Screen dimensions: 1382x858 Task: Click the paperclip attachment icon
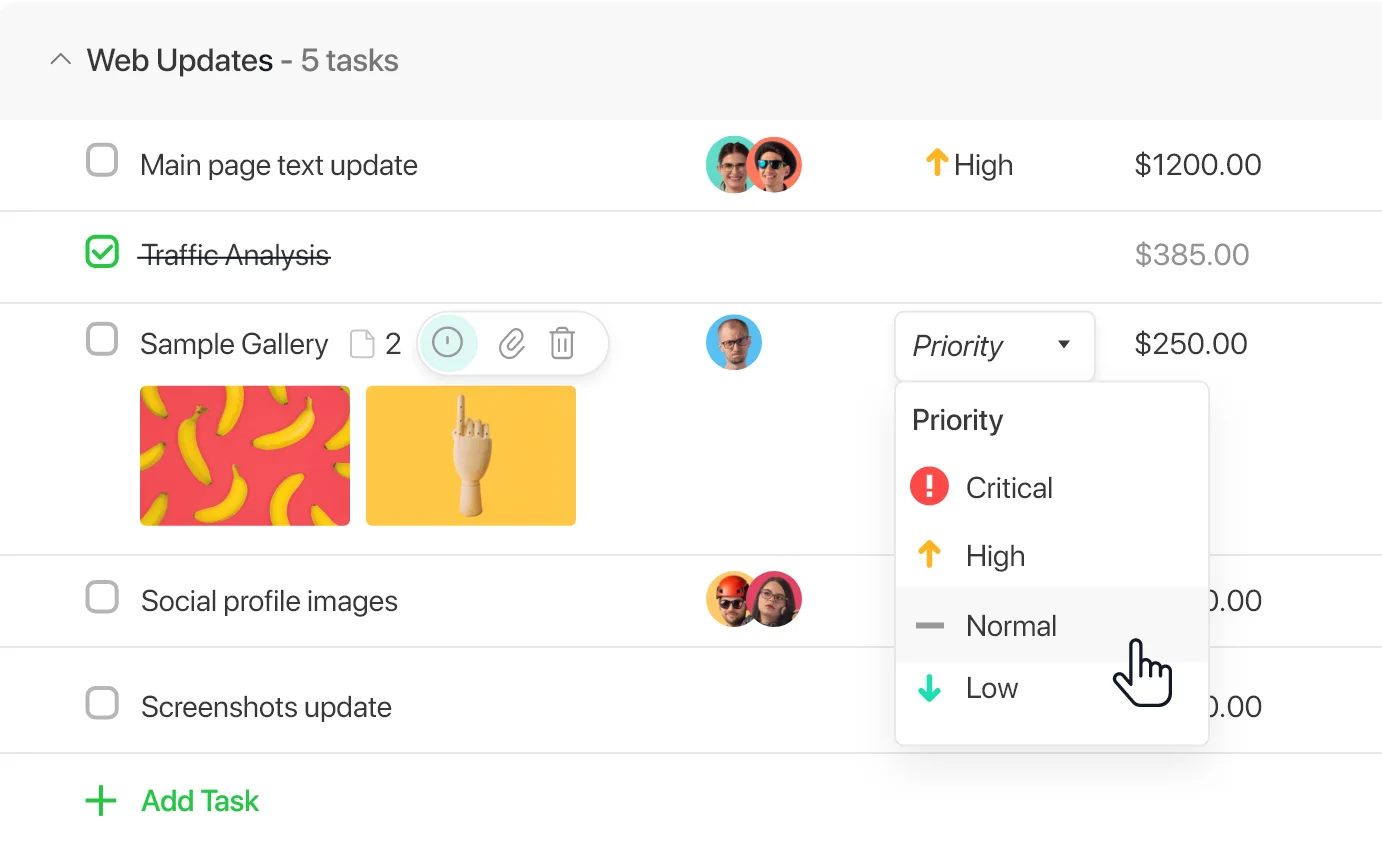pos(512,344)
